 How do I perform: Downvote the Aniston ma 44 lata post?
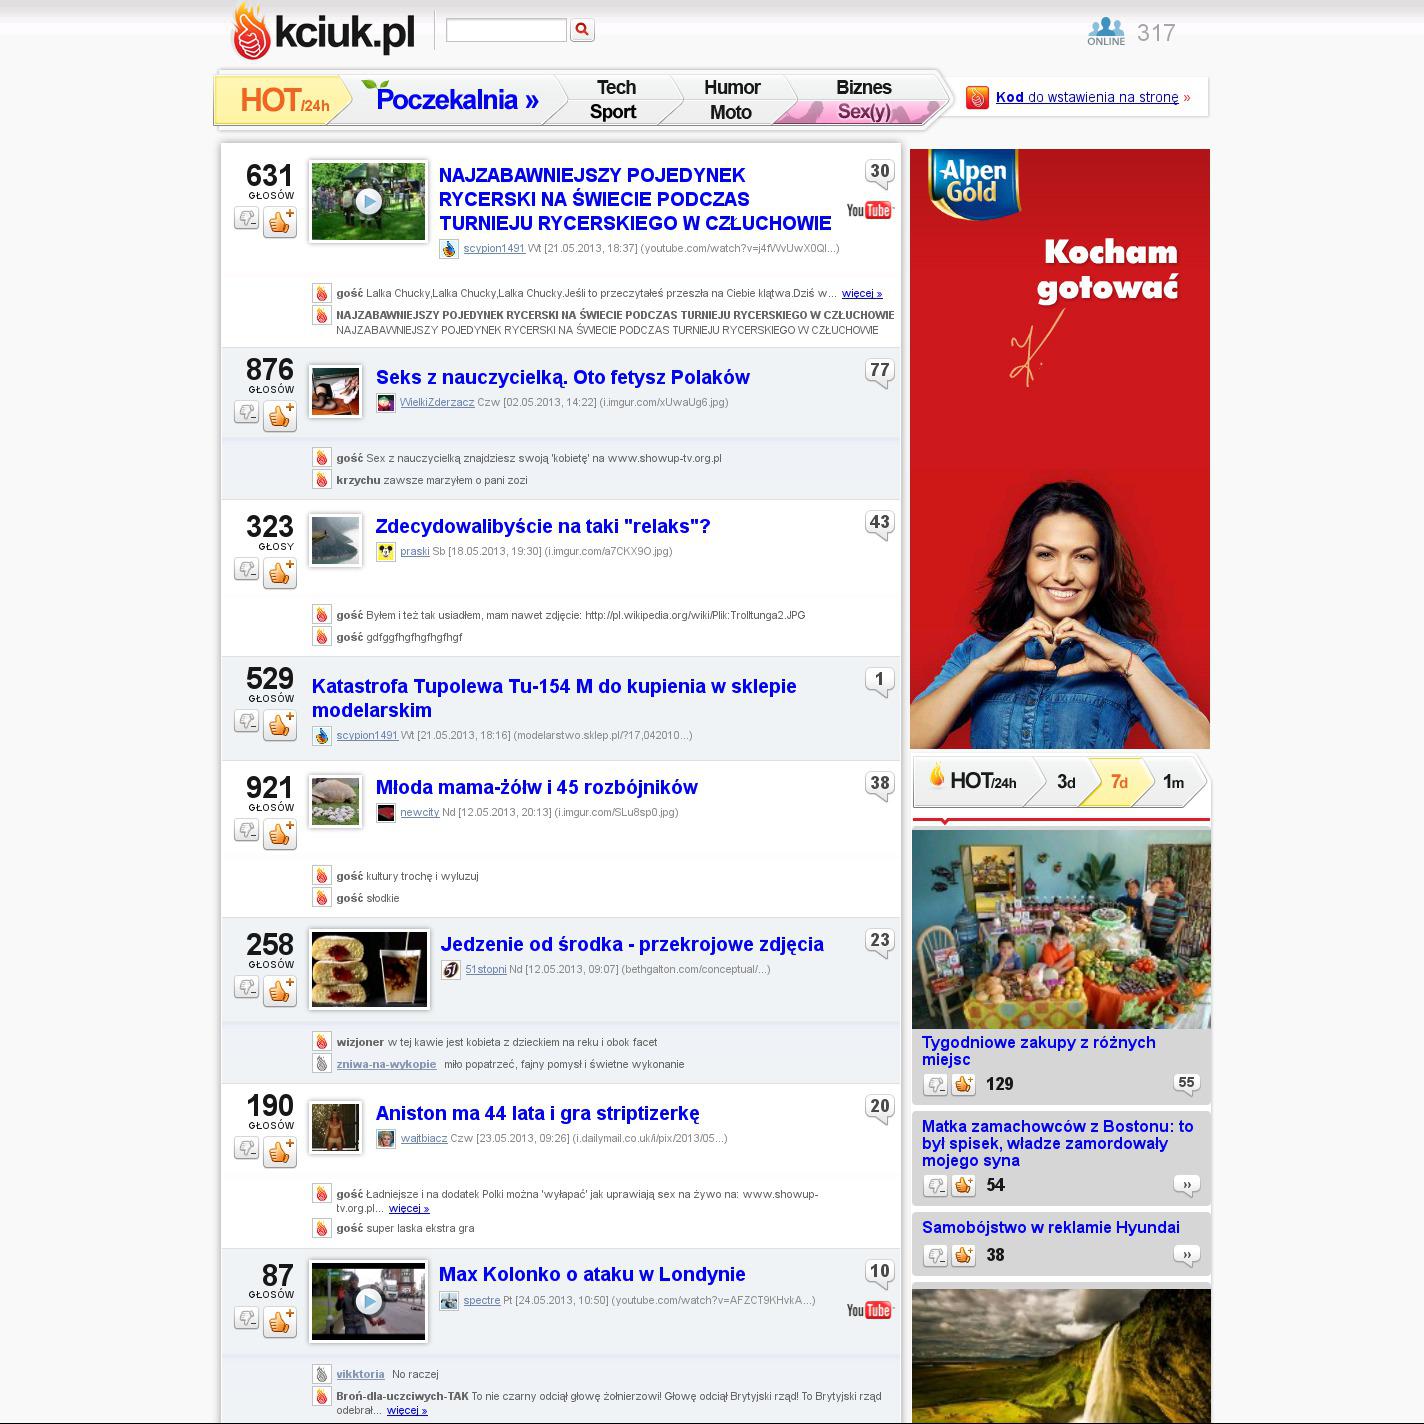pos(246,1148)
